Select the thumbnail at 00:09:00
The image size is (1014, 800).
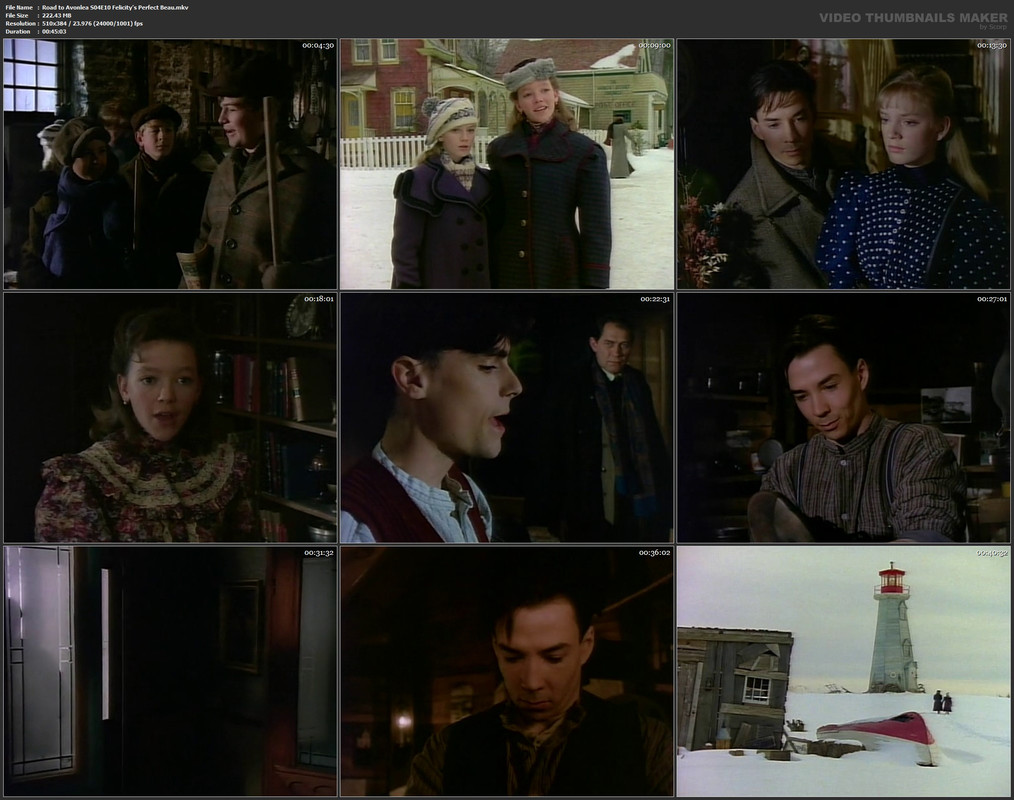click(507, 164)
